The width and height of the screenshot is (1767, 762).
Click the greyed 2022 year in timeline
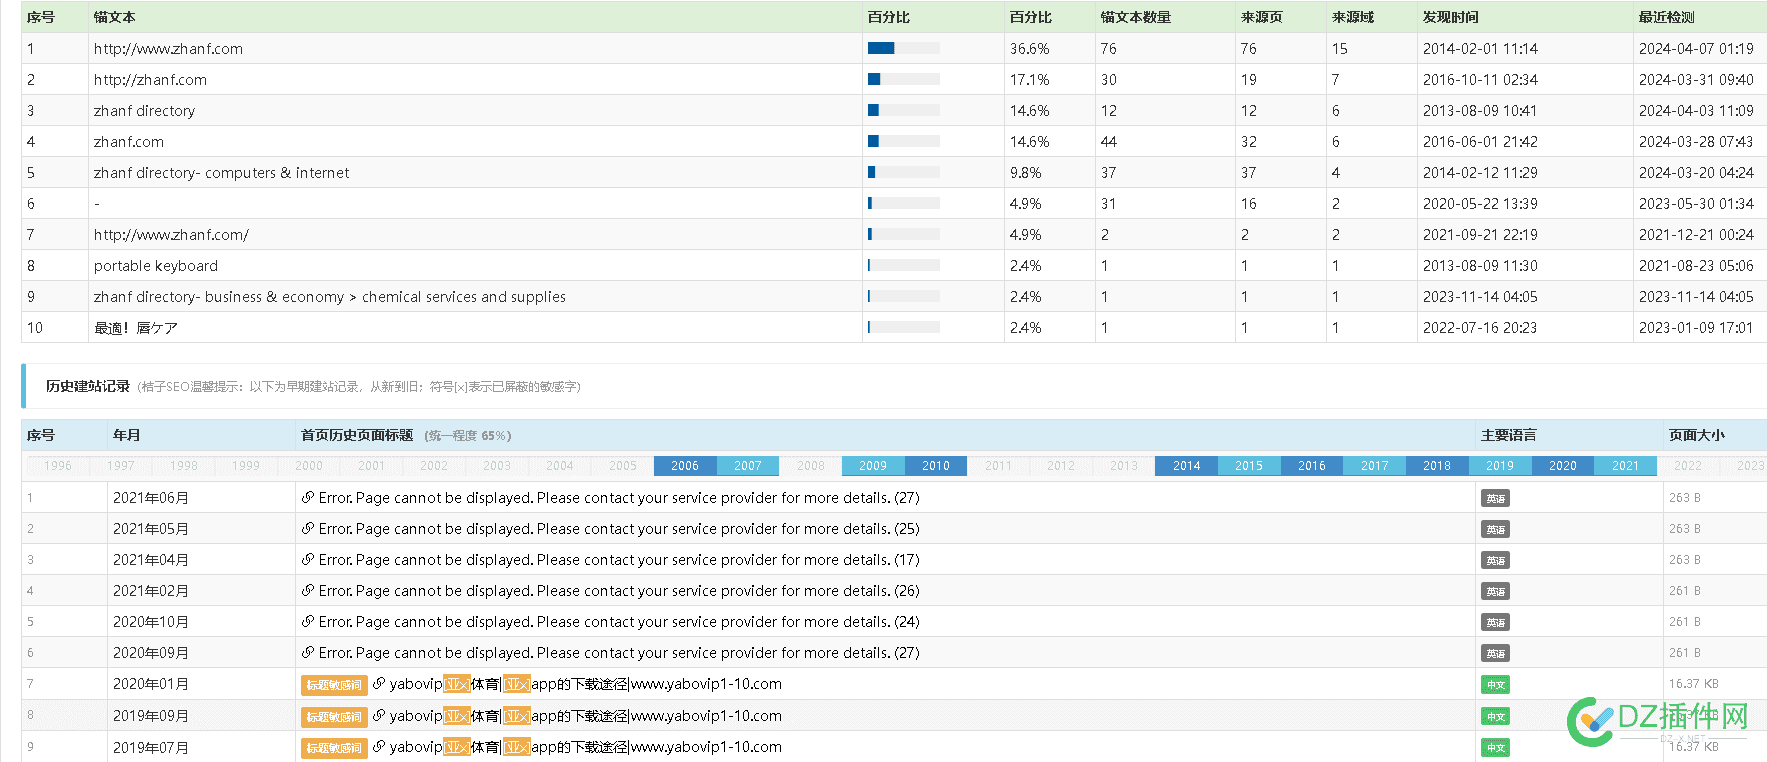1688,466
